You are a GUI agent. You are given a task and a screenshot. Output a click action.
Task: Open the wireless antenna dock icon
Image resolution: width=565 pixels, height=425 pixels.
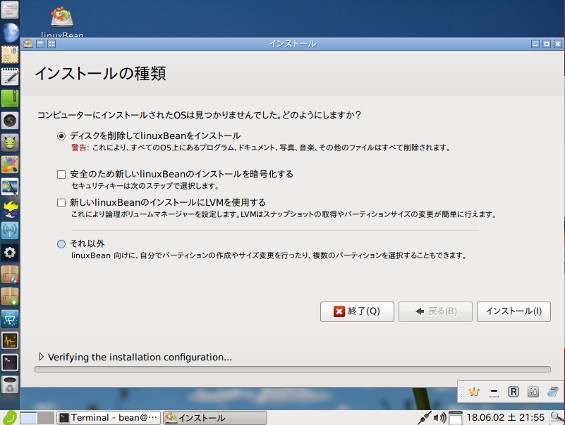pos(10,230)
